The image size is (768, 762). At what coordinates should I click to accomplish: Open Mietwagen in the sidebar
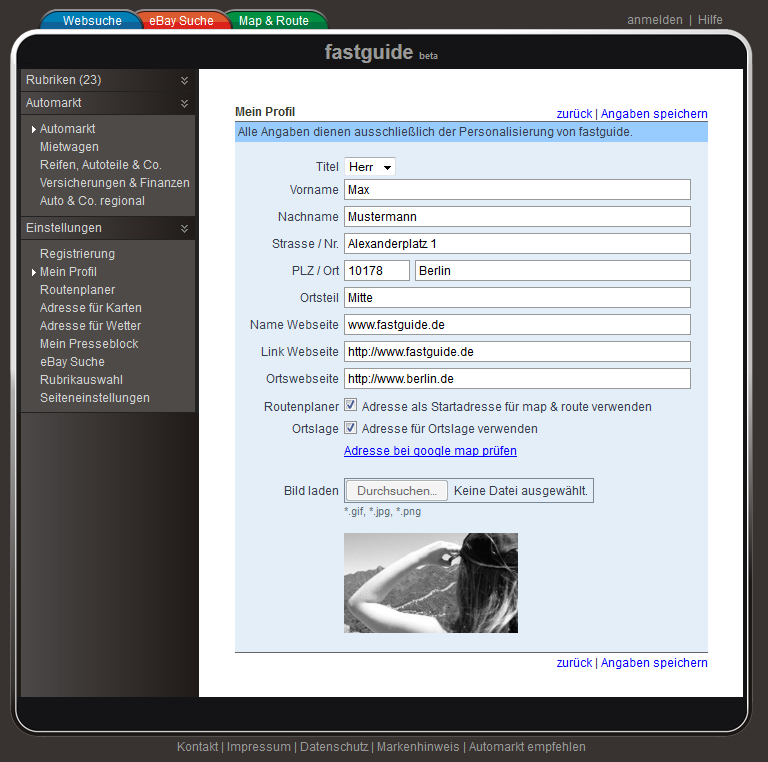click(x=69, y=147)
